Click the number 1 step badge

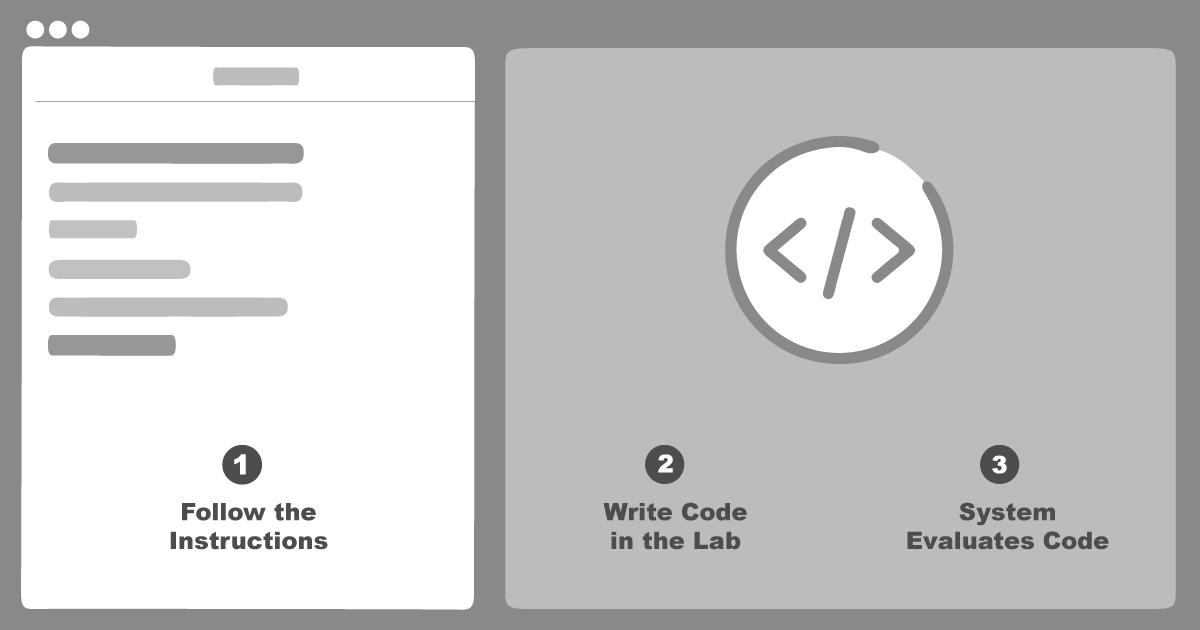pos(241,464)
